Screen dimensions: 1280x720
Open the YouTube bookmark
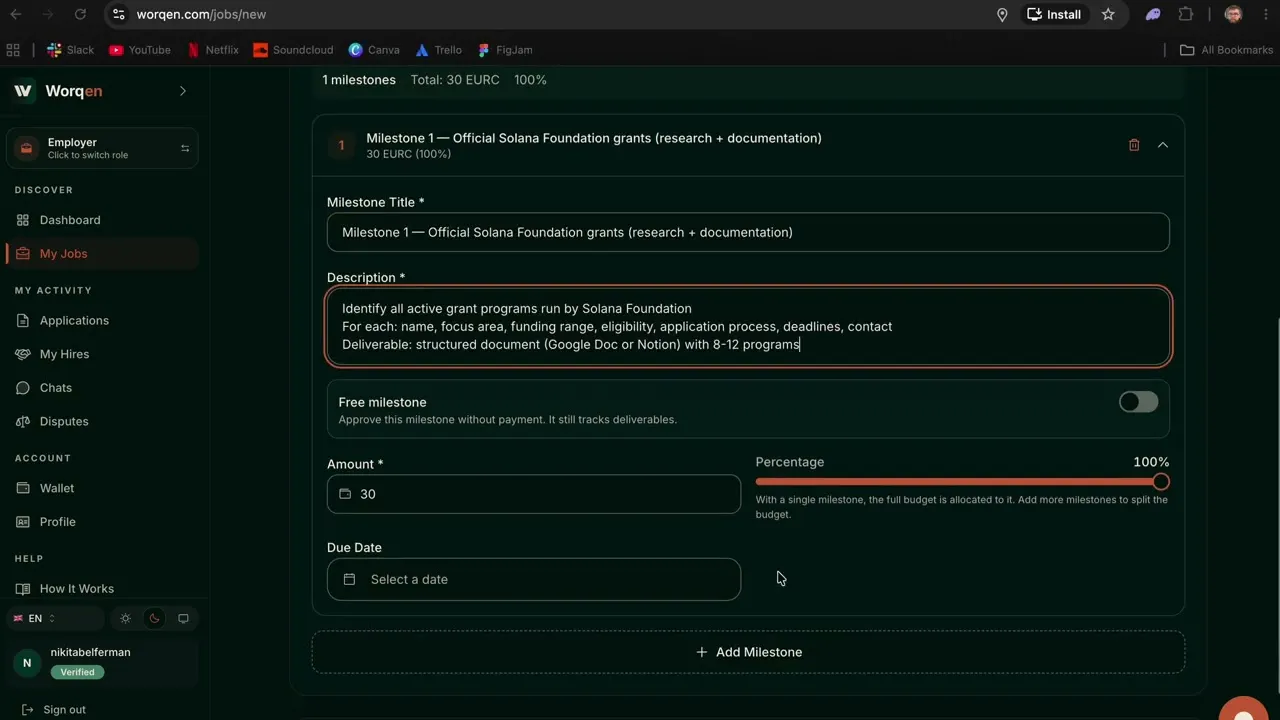pyautogui.click(x=140, y=50)
